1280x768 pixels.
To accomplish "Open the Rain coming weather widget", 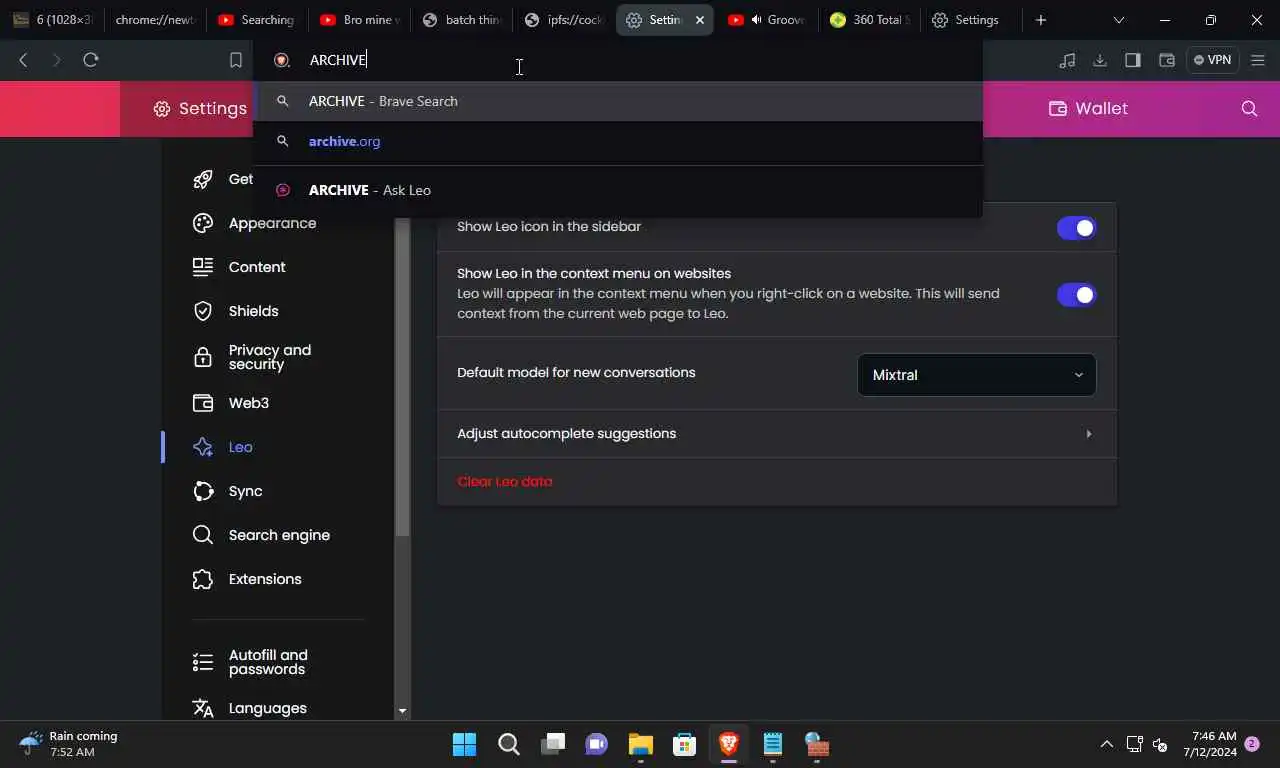I will [68, 744].
